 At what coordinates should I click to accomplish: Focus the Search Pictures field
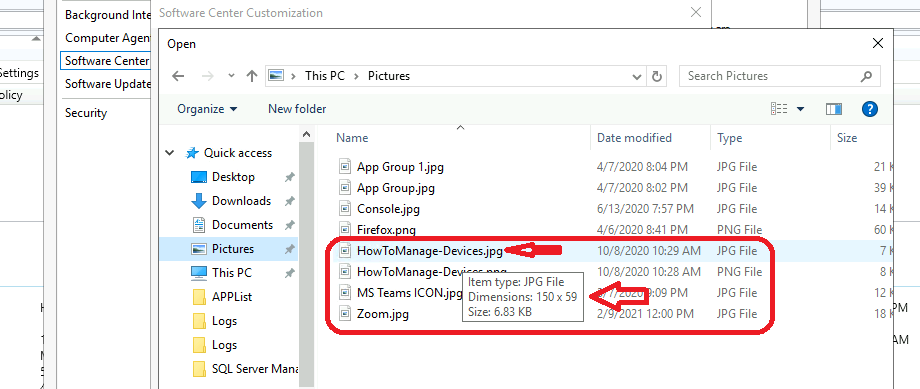coord(779,76)
